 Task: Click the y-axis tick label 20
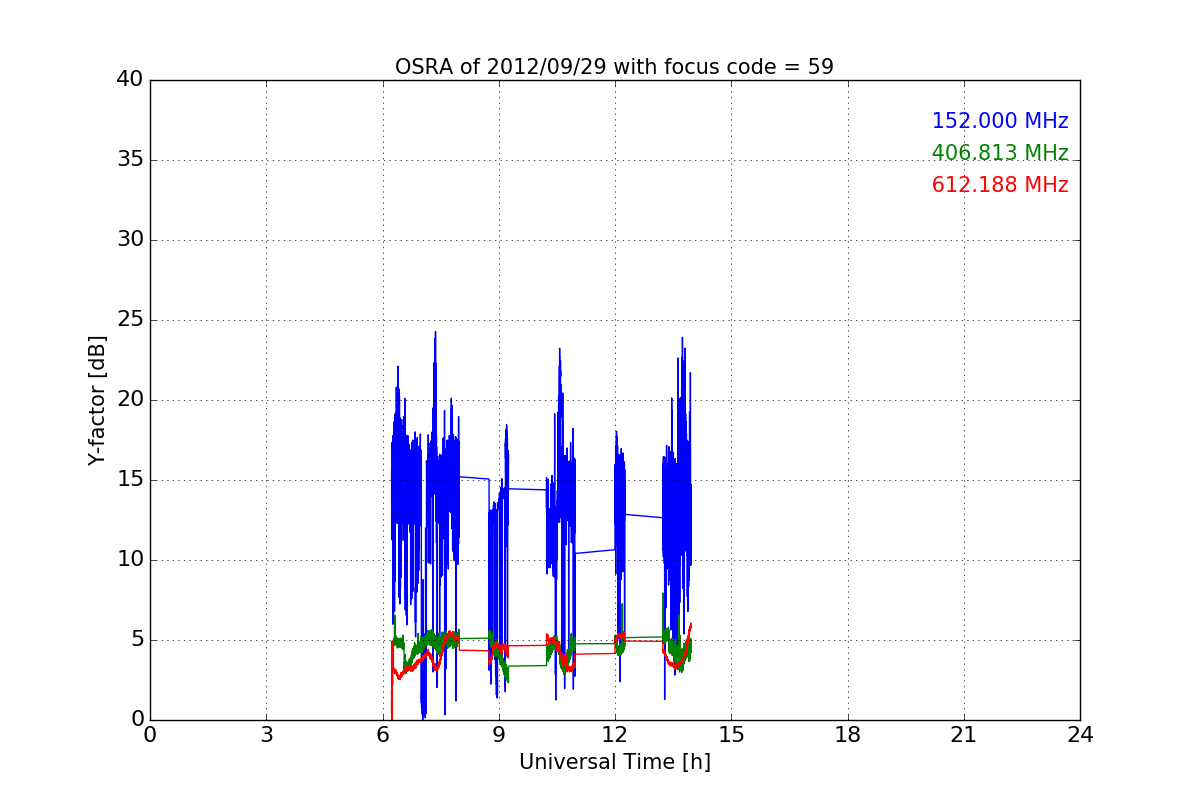coord(130,400)
